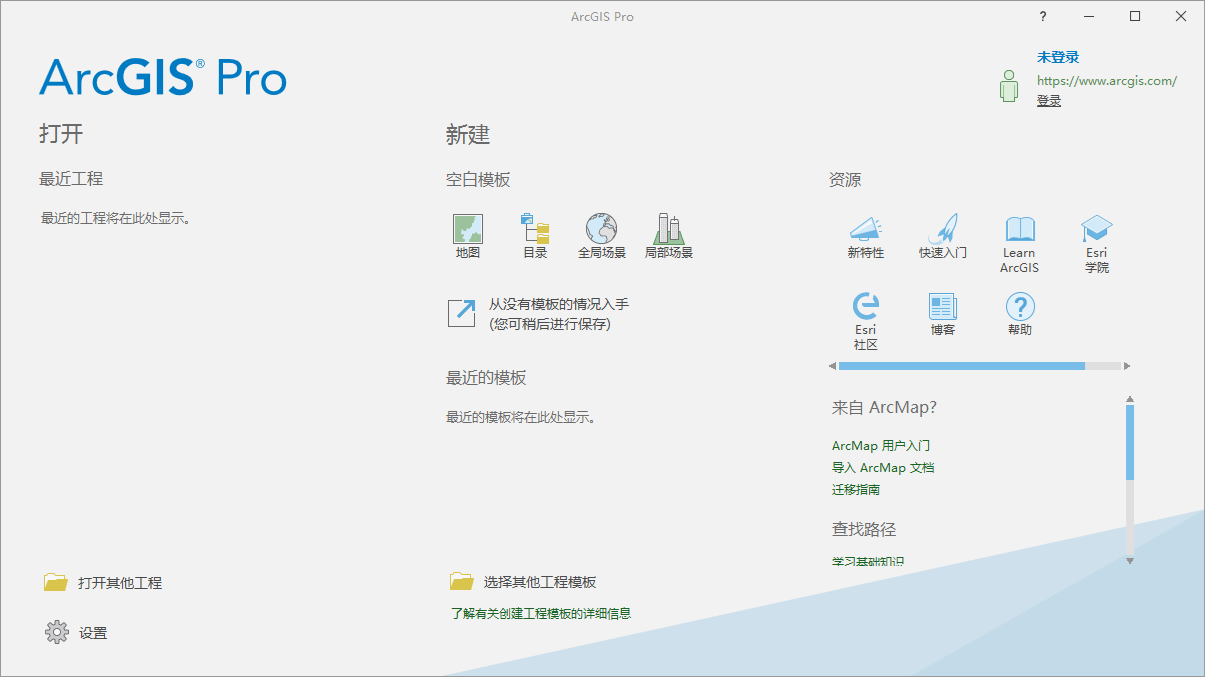Click the resources scrollbar left arrow
Viewport: 1205px width, 677px height.
click(833, 366)
